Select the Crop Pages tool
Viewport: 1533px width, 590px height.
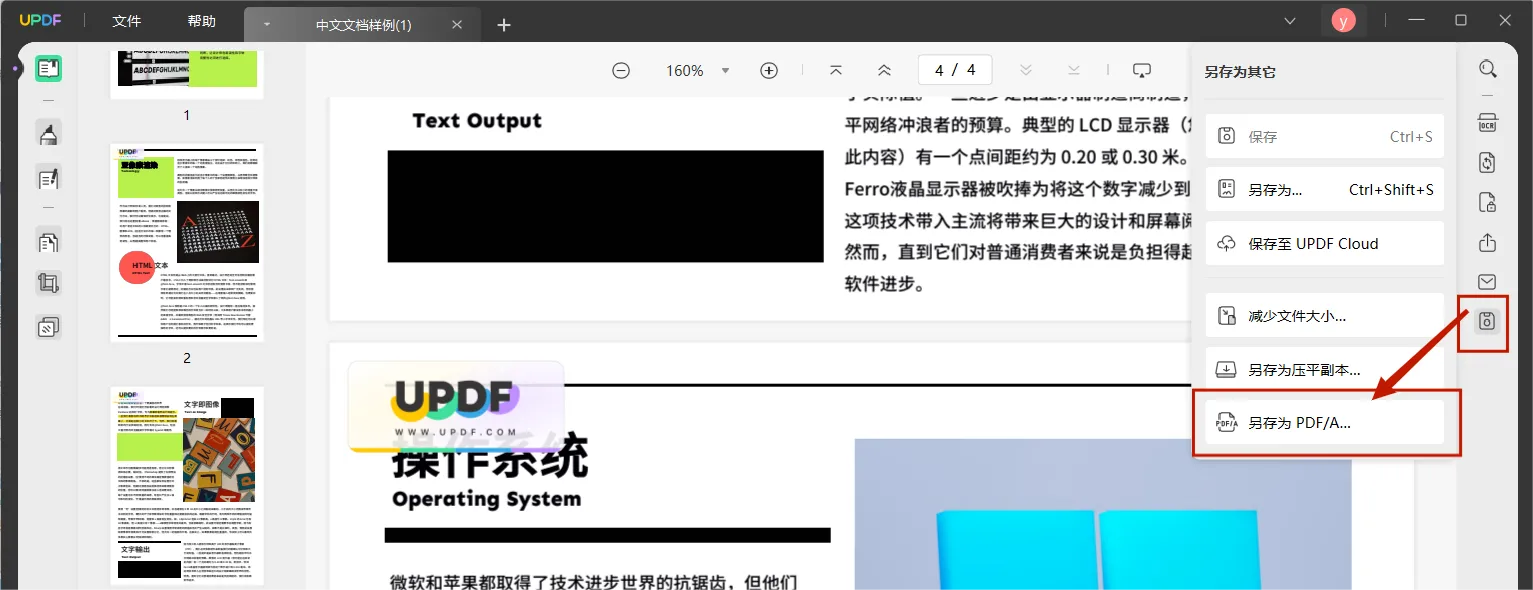pyautogui.click(x=48, y=284)
